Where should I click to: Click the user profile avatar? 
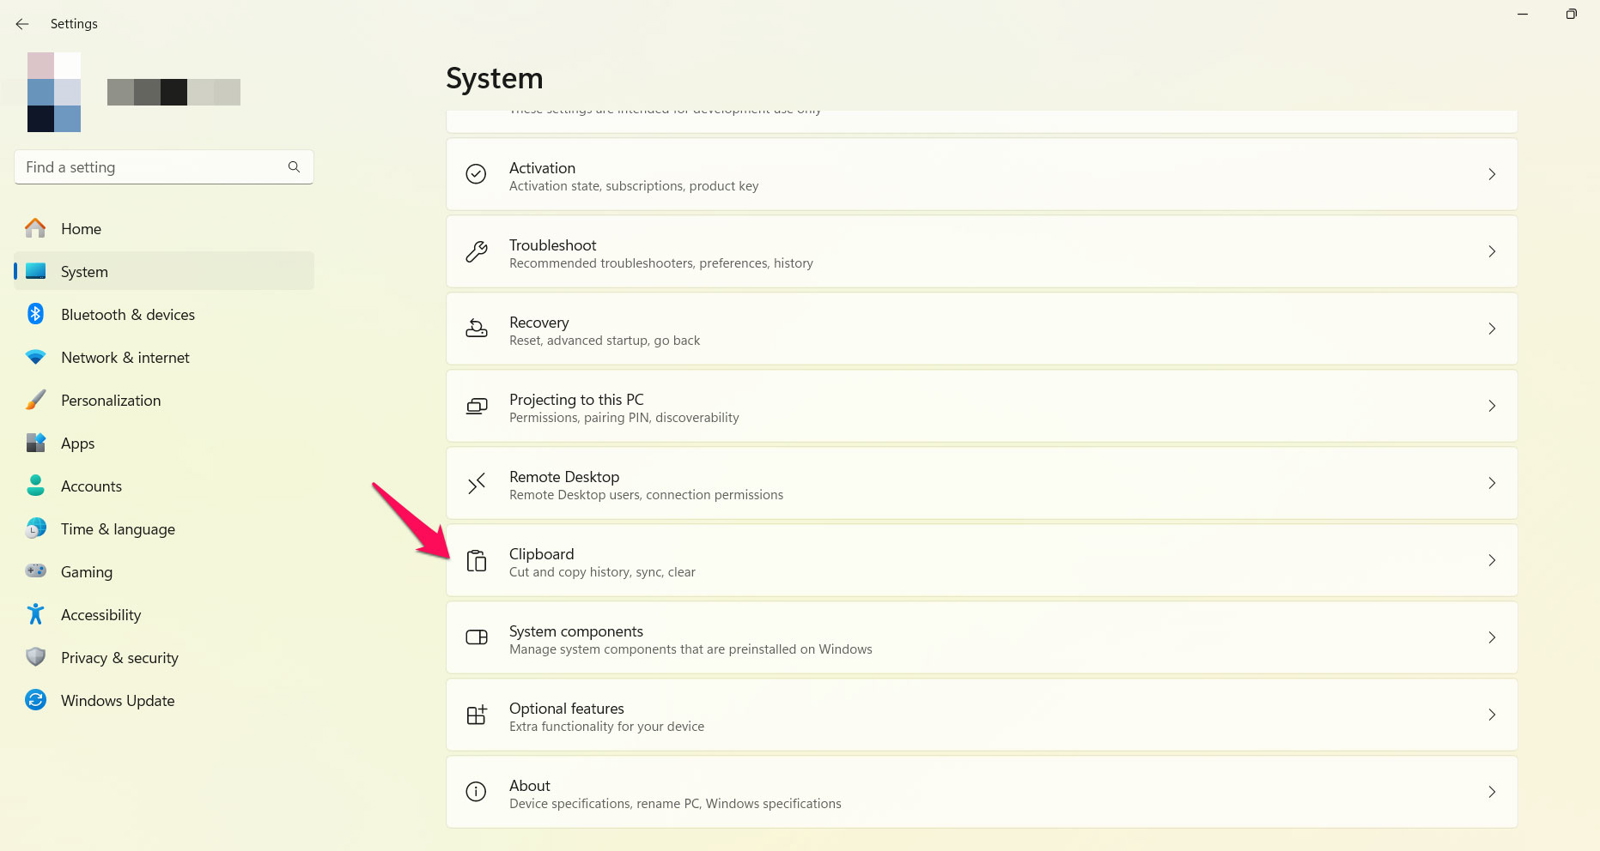click(54, 92)
